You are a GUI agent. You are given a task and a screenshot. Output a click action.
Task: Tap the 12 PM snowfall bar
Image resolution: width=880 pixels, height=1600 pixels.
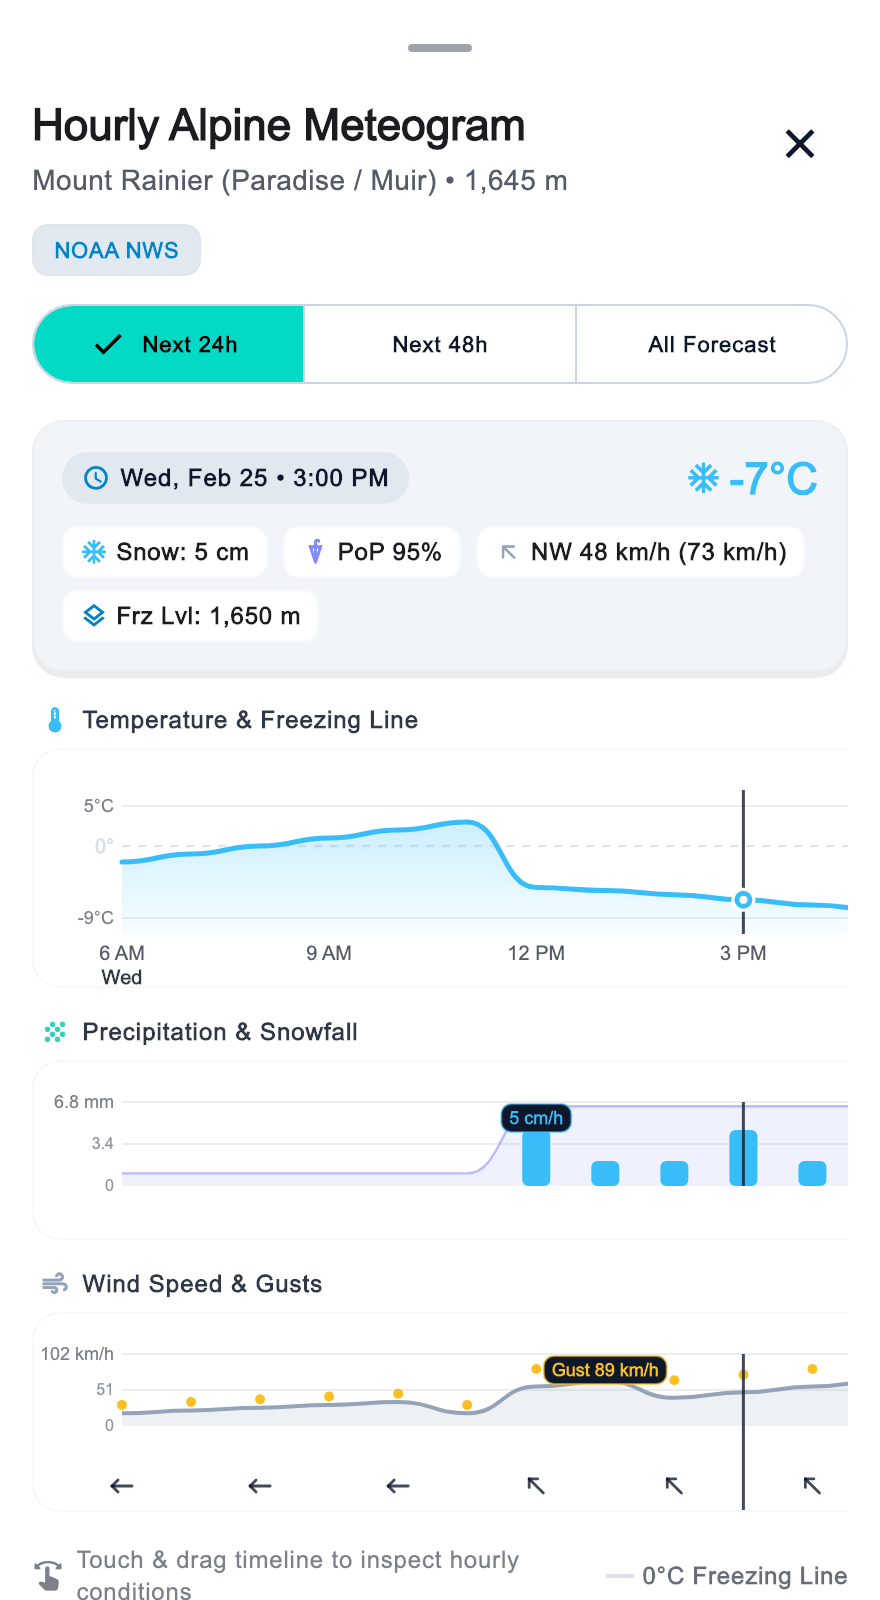[x=536, y=1158]
